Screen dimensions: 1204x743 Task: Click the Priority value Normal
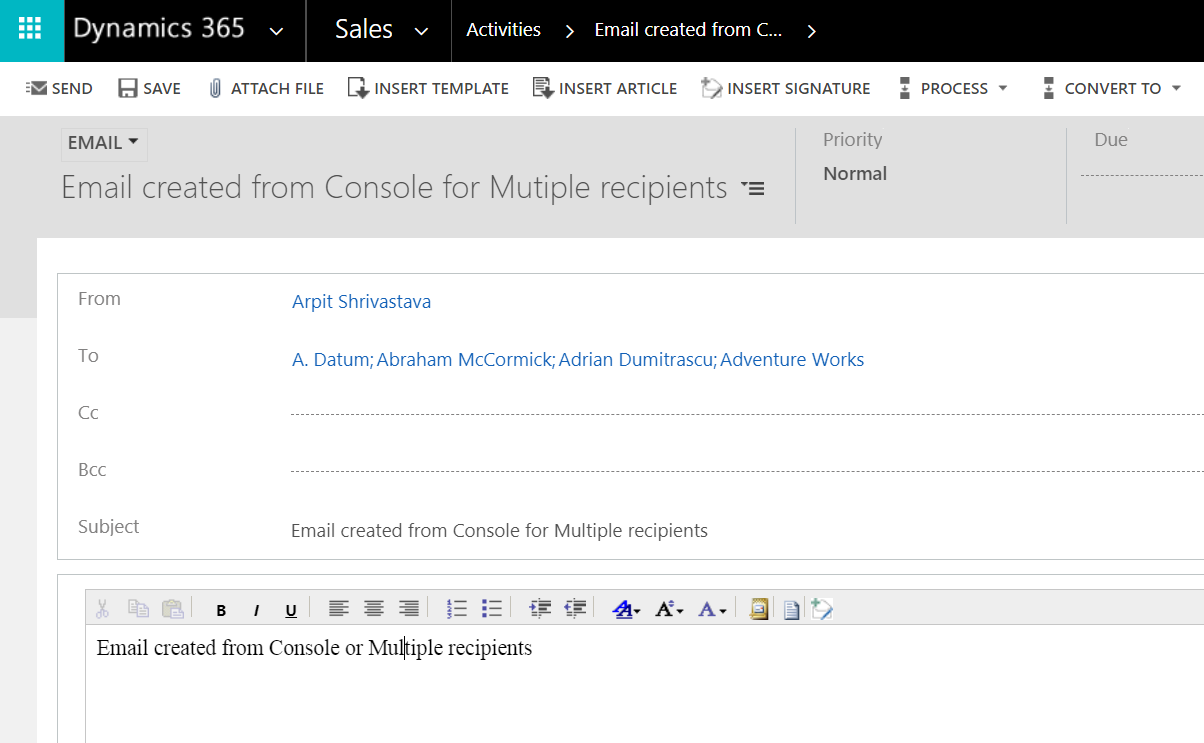tap(855, 174)
